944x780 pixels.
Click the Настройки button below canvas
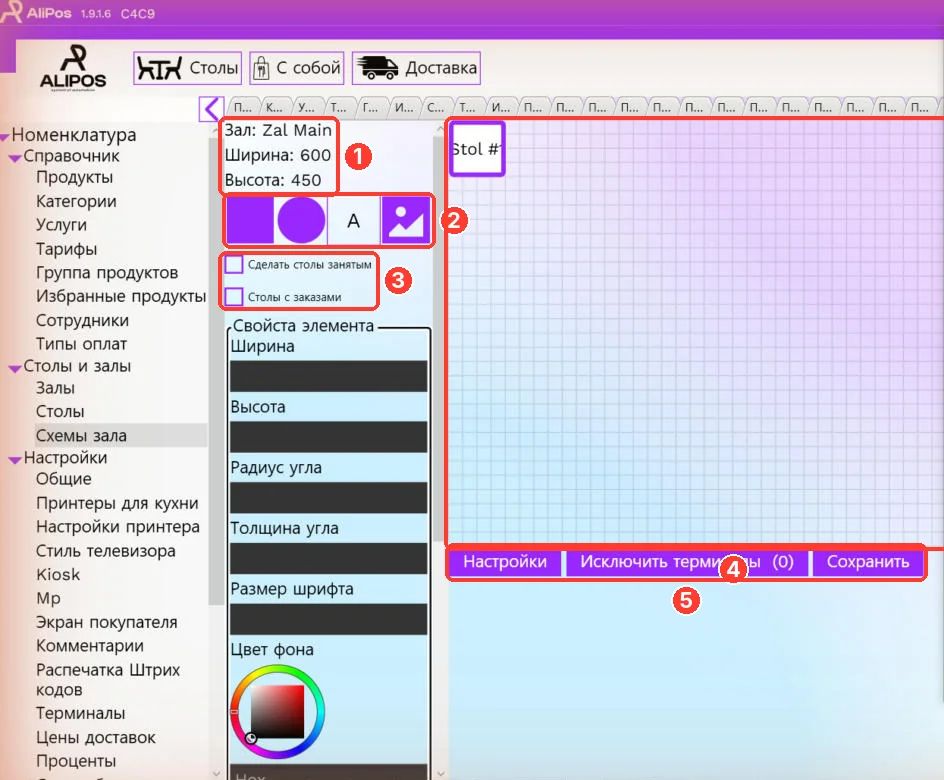point(505,562)
